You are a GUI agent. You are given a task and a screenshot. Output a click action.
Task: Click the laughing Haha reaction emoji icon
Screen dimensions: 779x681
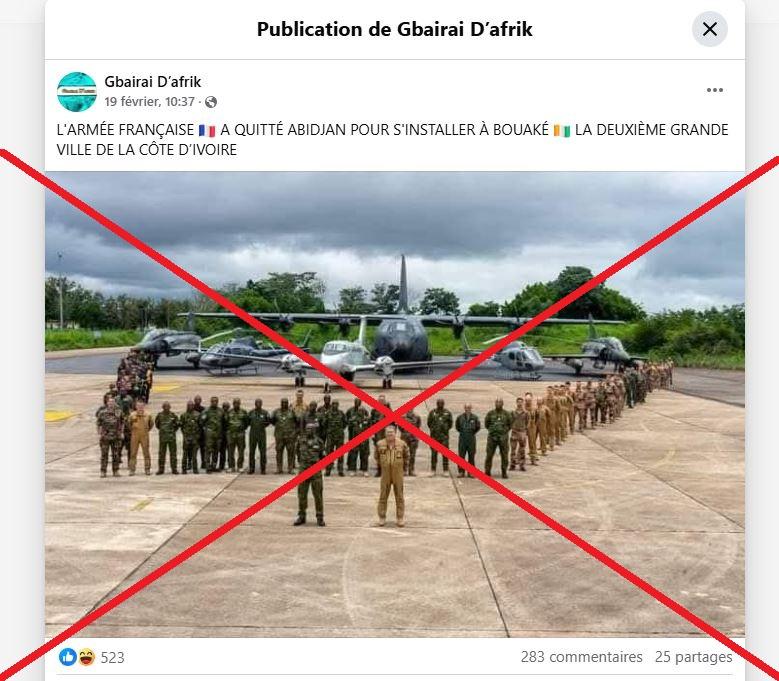[86, 657]
